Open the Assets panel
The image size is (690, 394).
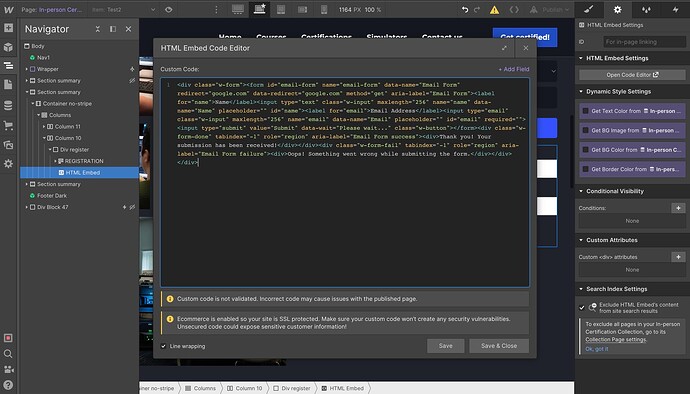coord(8,144)
